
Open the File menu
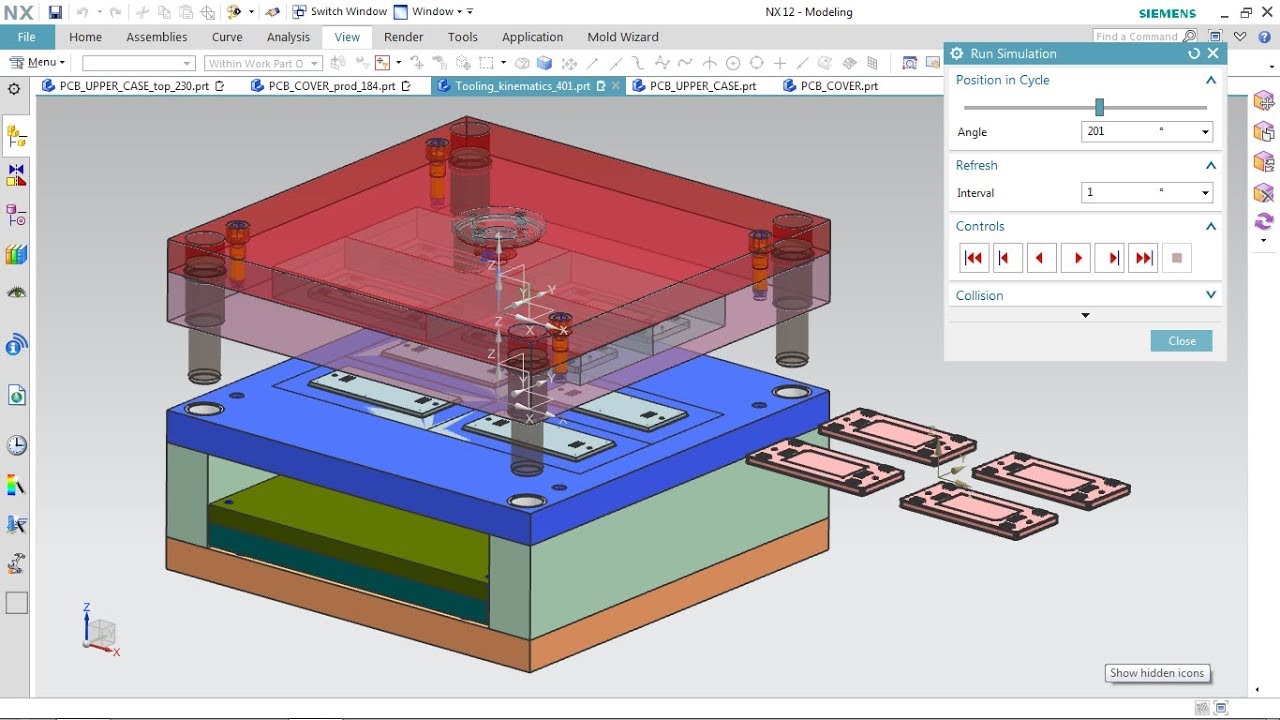pos(27,37)
